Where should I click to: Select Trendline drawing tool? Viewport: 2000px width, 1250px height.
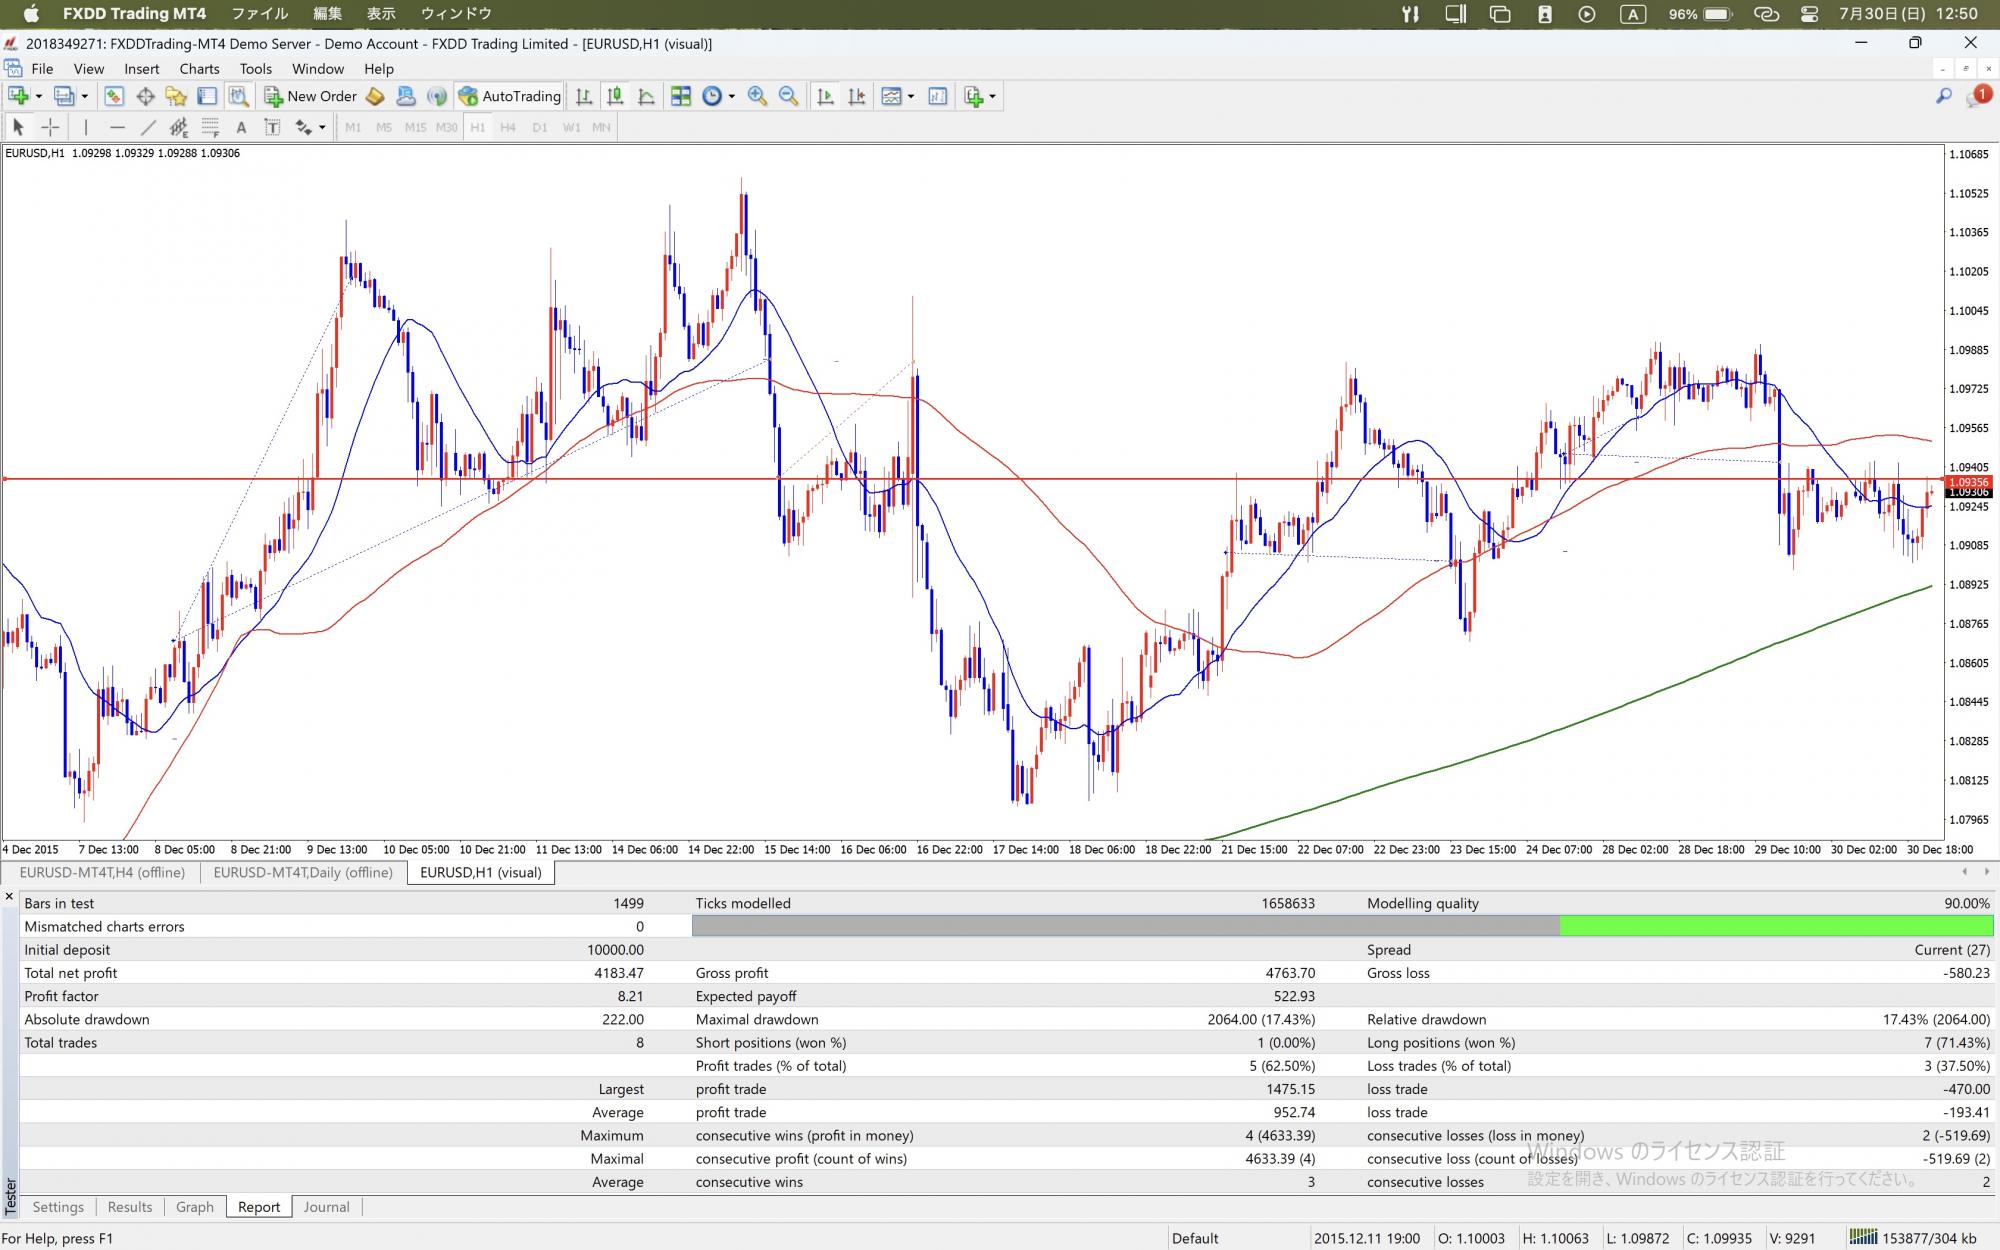[148, 127]
